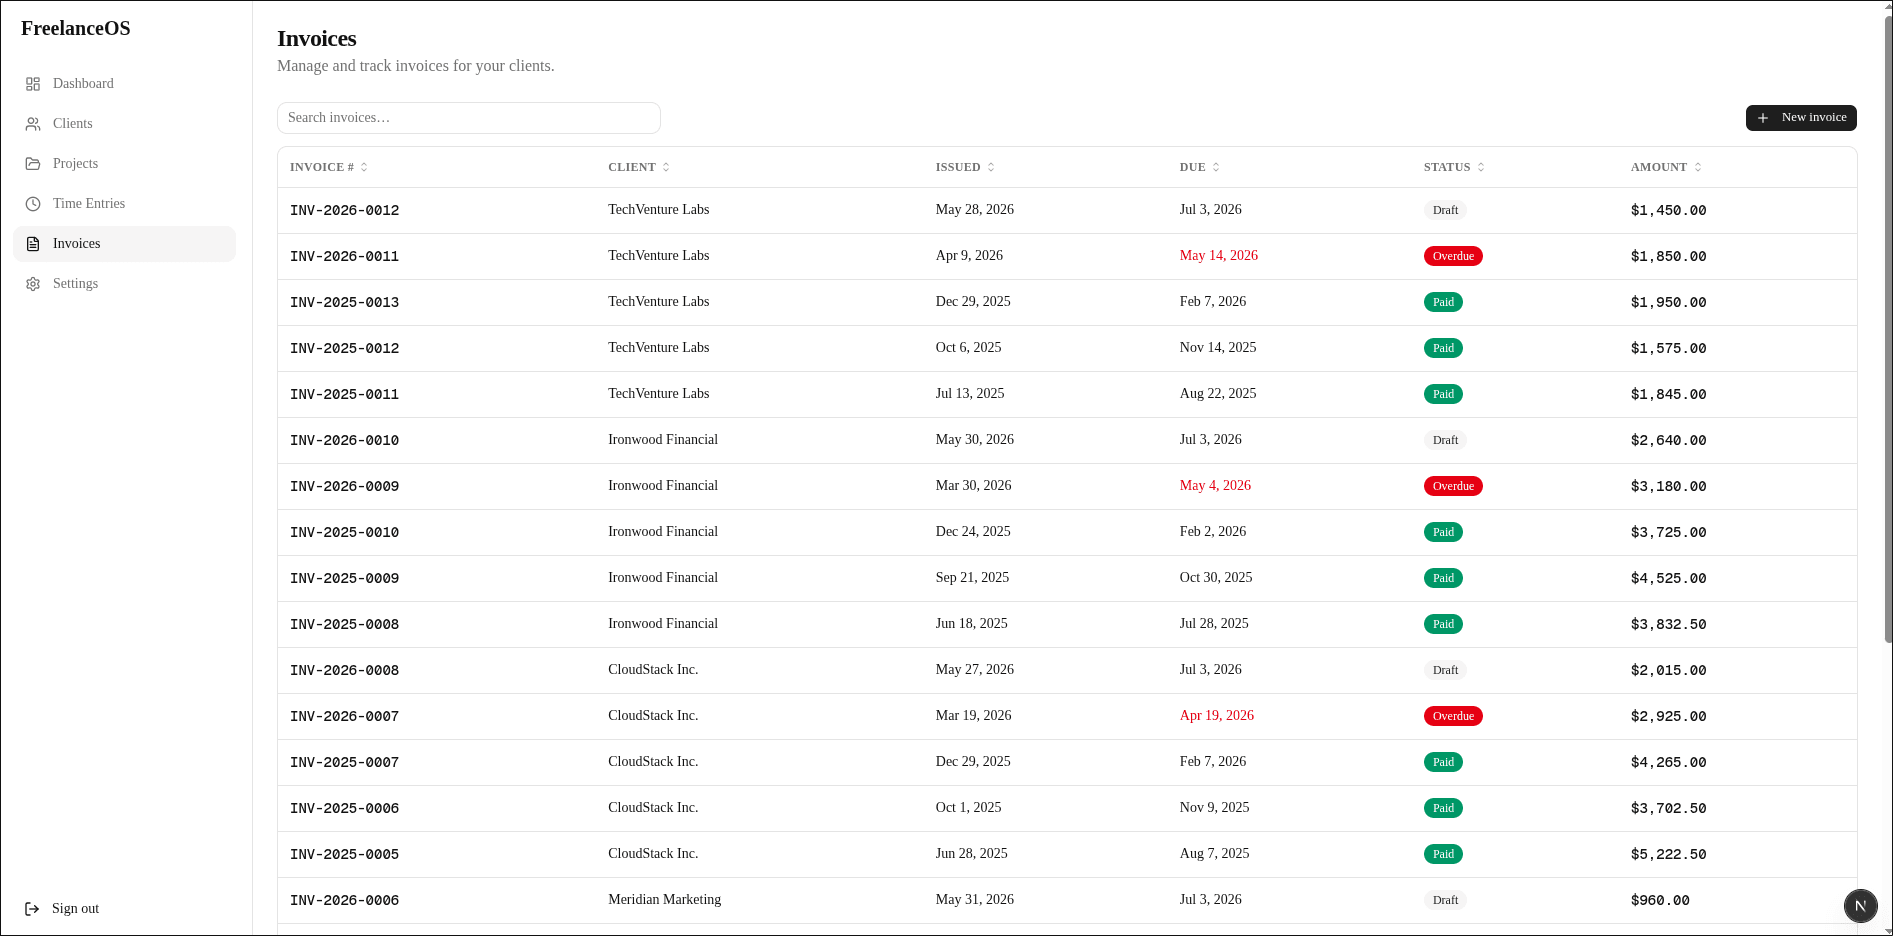1893x936 pixels.
Task: Focus the Search invoices field
Action: point(469,118)
